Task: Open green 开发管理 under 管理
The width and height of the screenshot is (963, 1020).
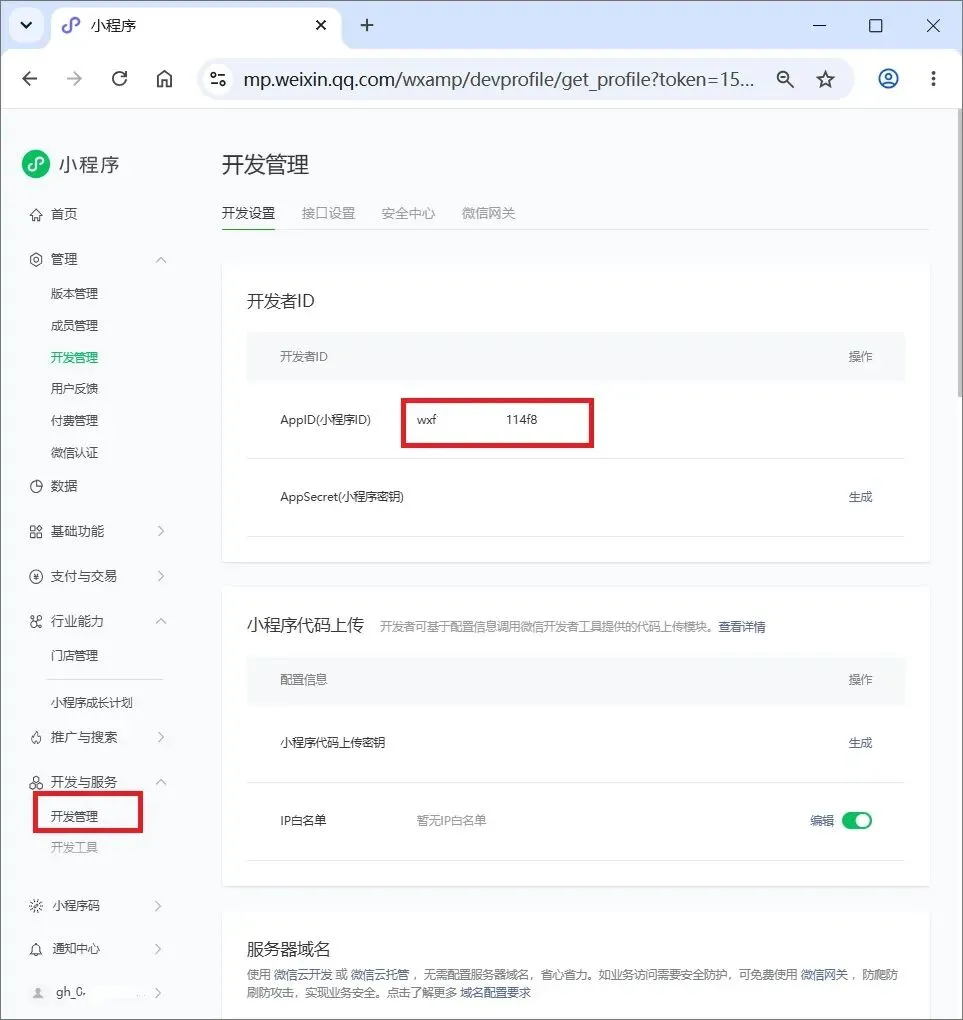Action: click(x=74, y=358)
